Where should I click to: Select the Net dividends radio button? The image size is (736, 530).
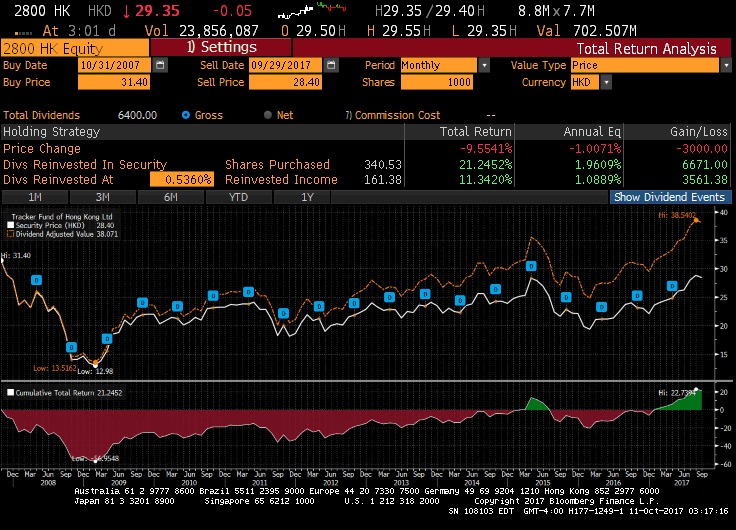click(268, 115)
